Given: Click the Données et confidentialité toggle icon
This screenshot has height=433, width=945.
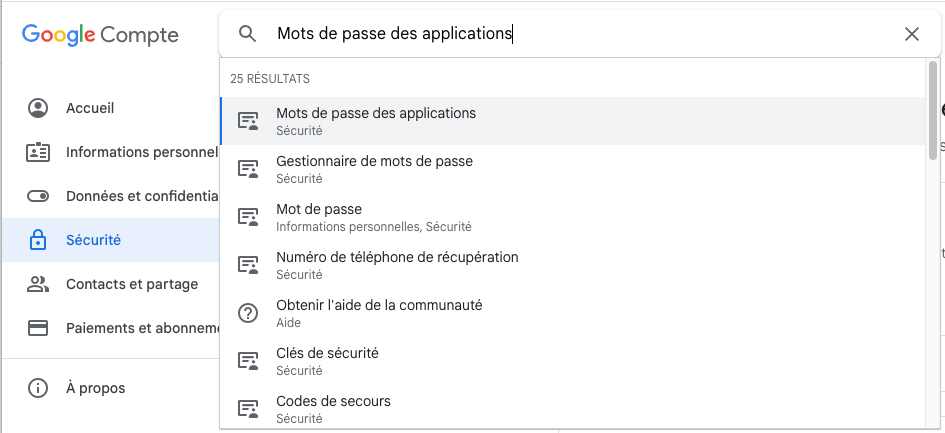Looking at the screenshot, I should pyautogui.click(x=38, y=196).
